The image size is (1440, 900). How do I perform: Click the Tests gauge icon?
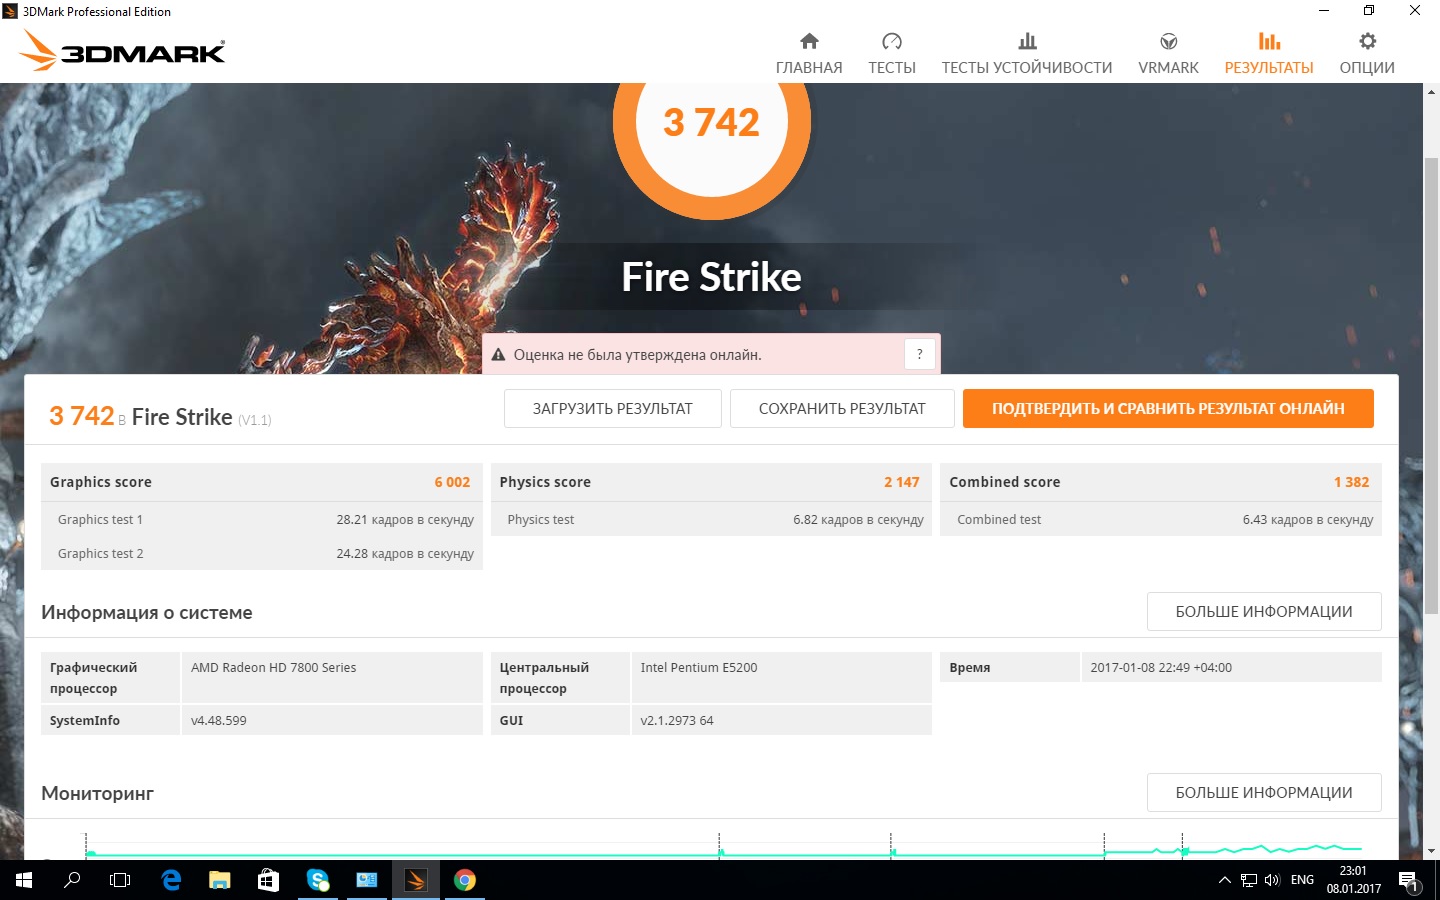click(892, 41)
